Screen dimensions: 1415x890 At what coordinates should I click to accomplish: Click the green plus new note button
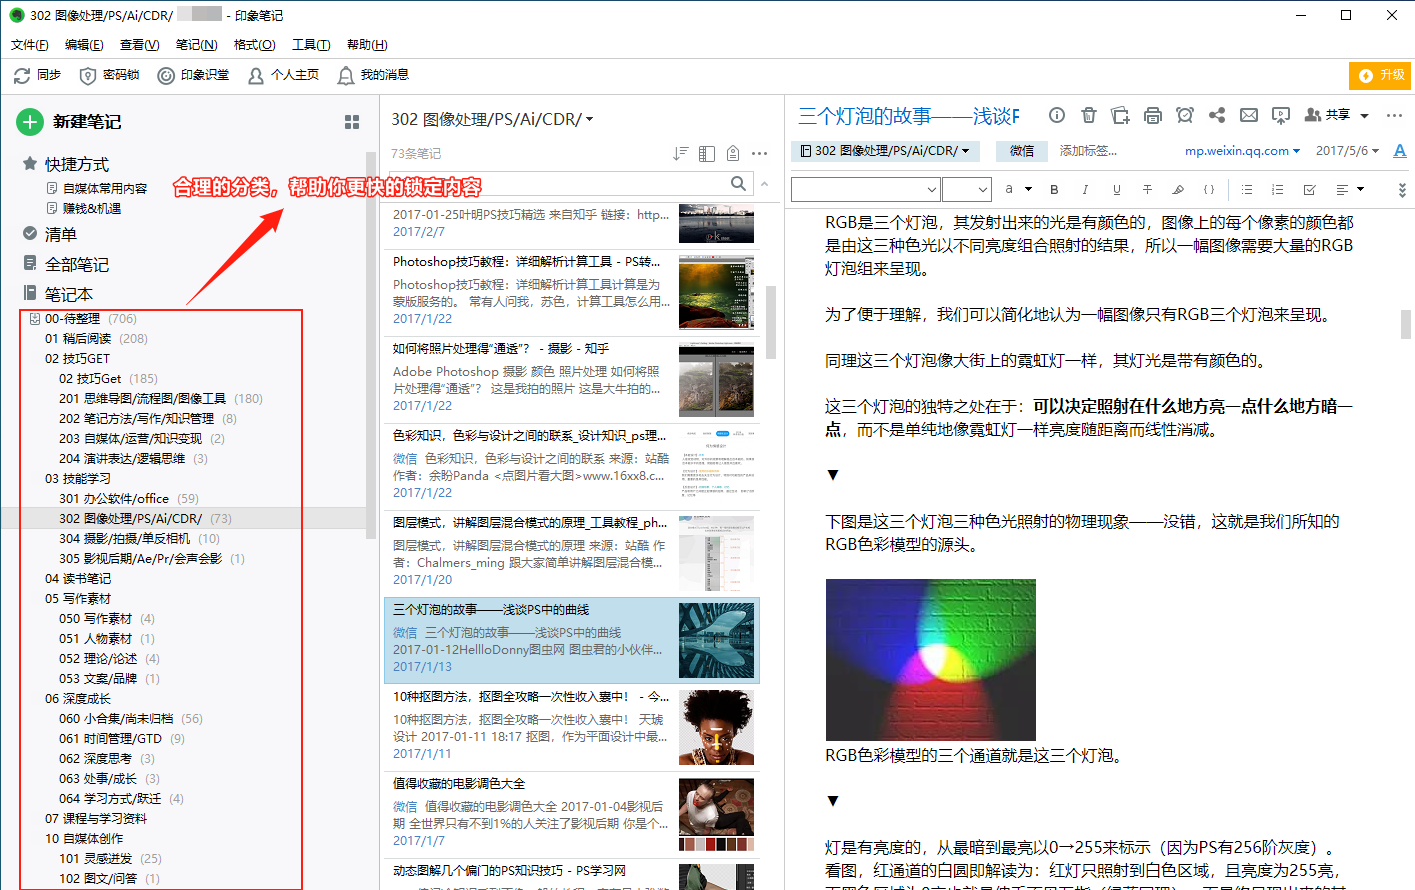pos(30,122)
